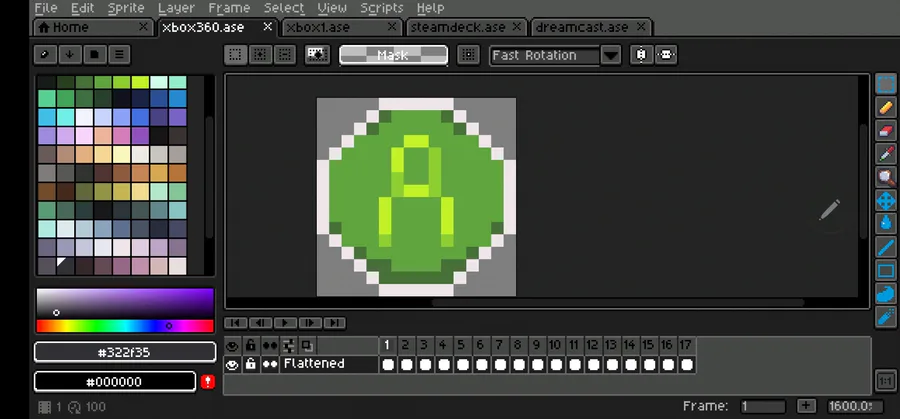Click the rotation pivot icon
This screenshot has width=900, height=419.
coord(468,55)
